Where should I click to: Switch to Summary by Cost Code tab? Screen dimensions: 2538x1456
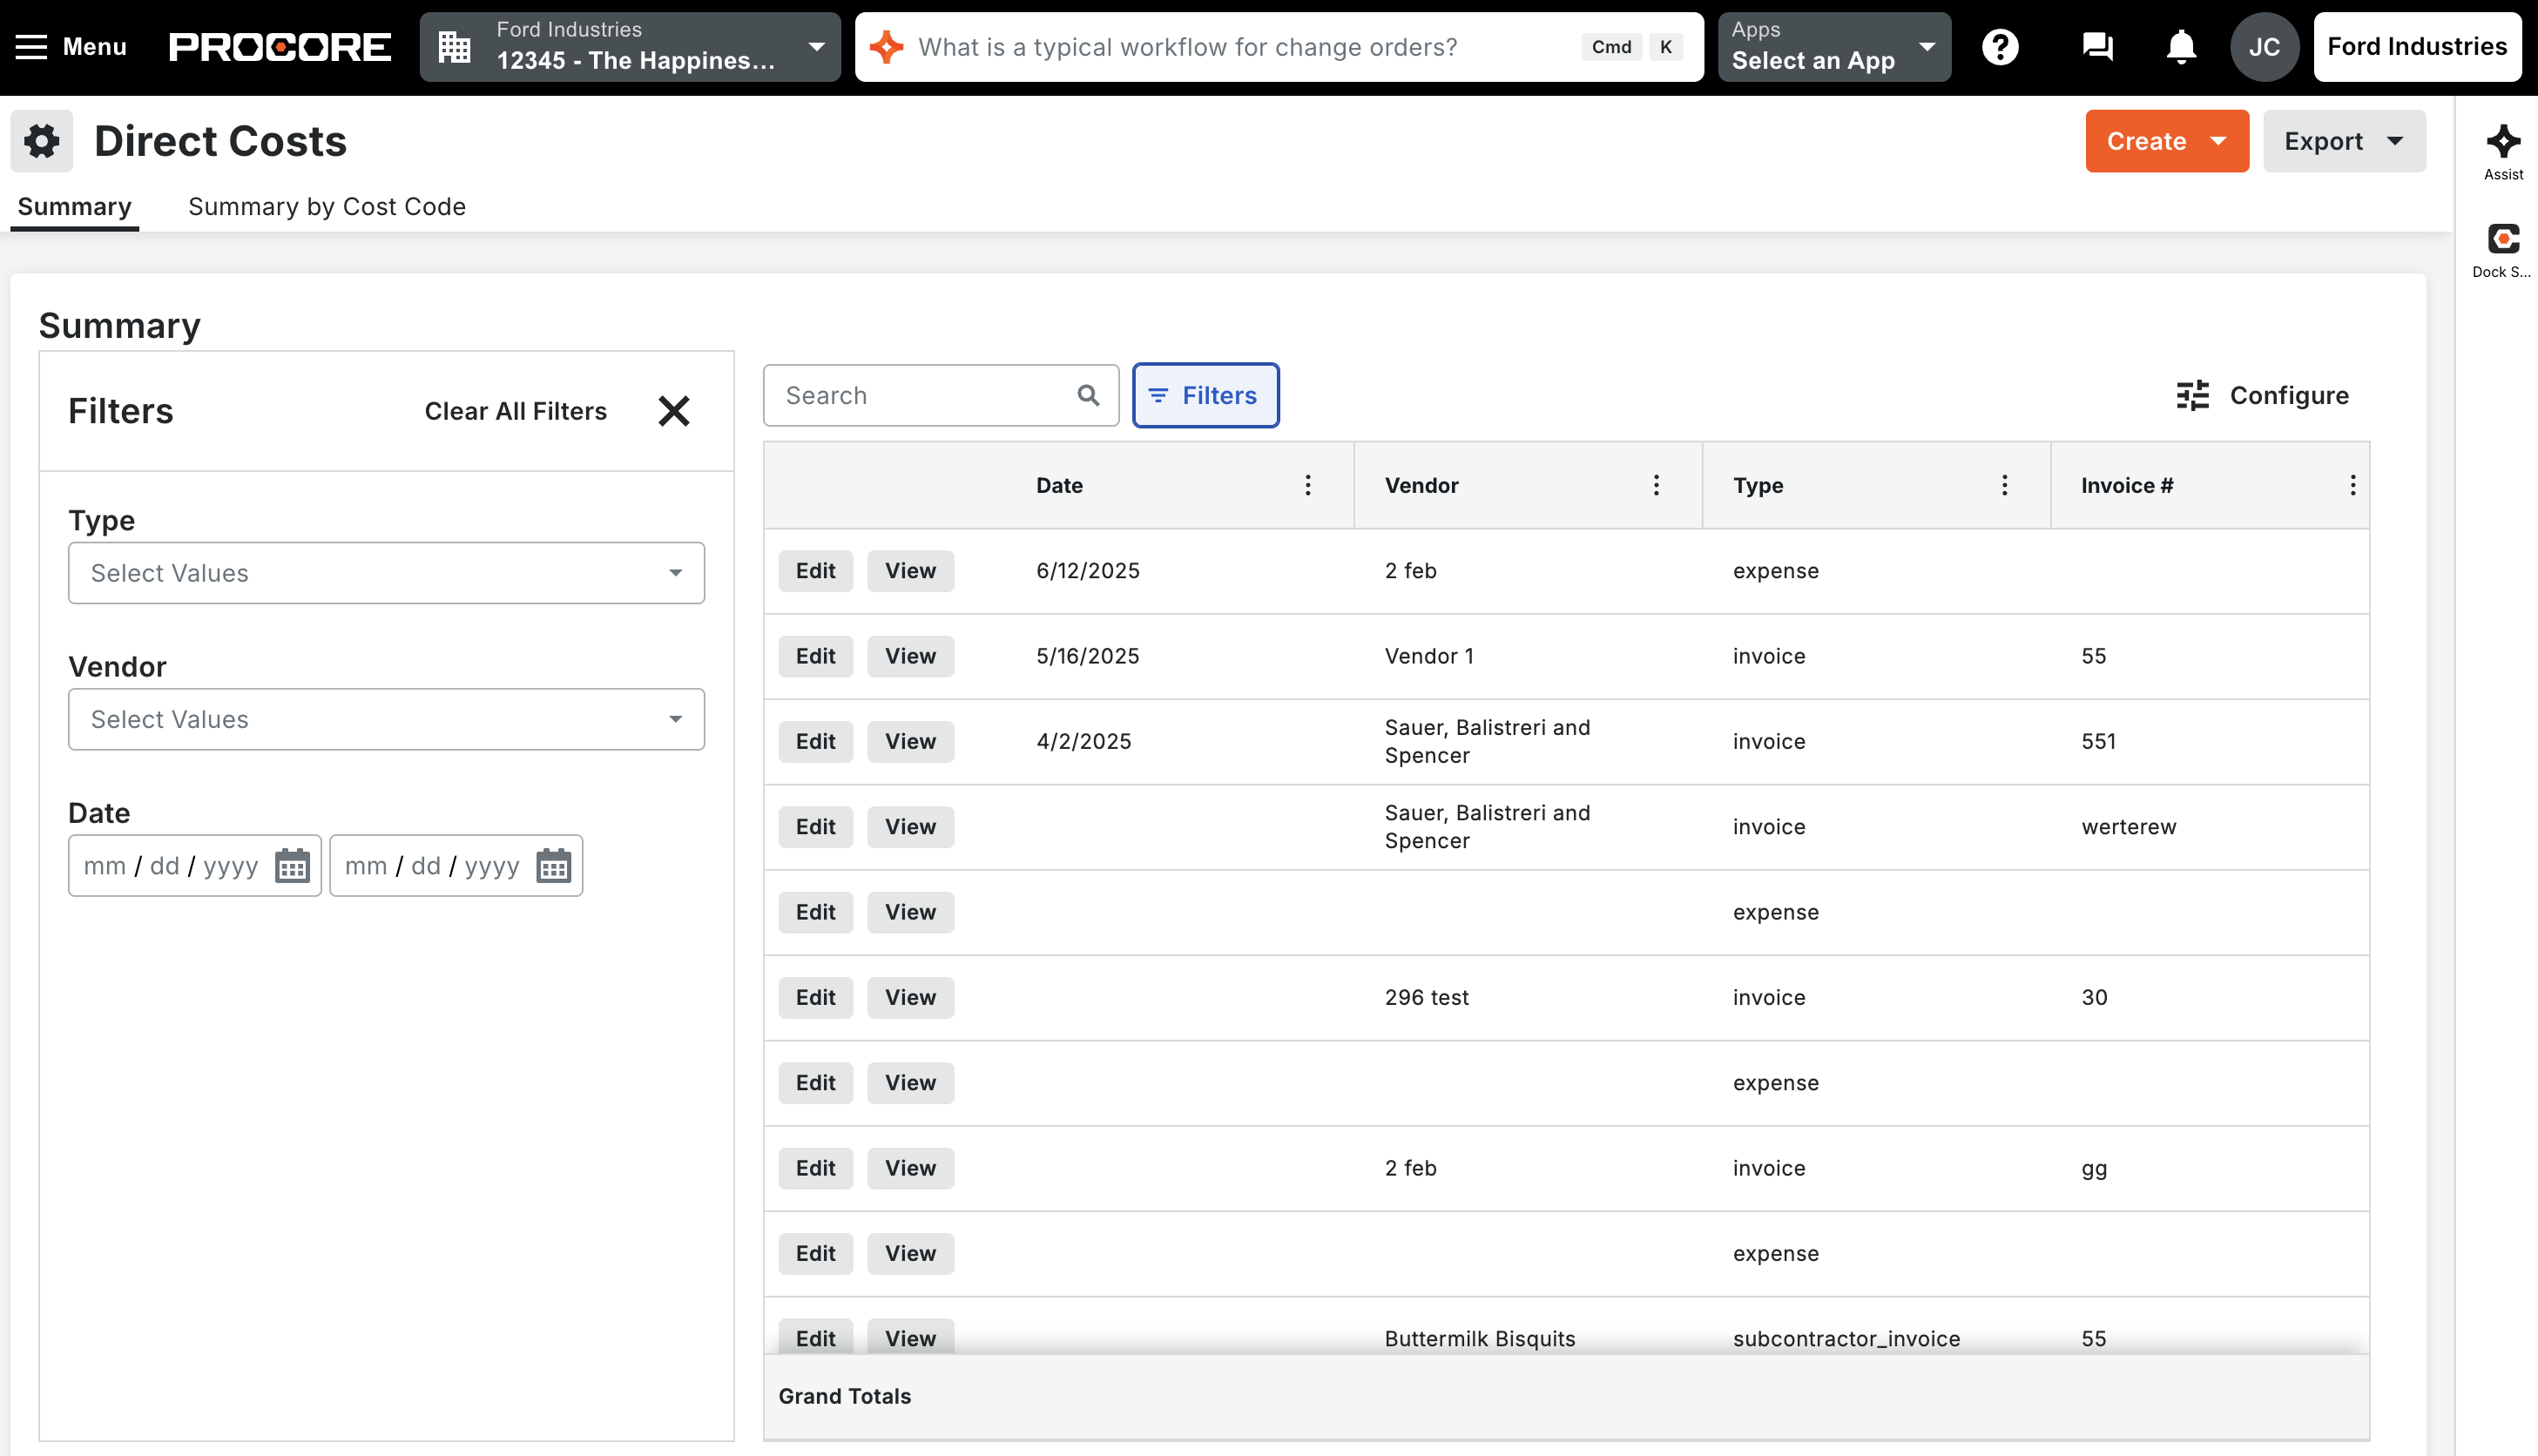coord(327,206)
